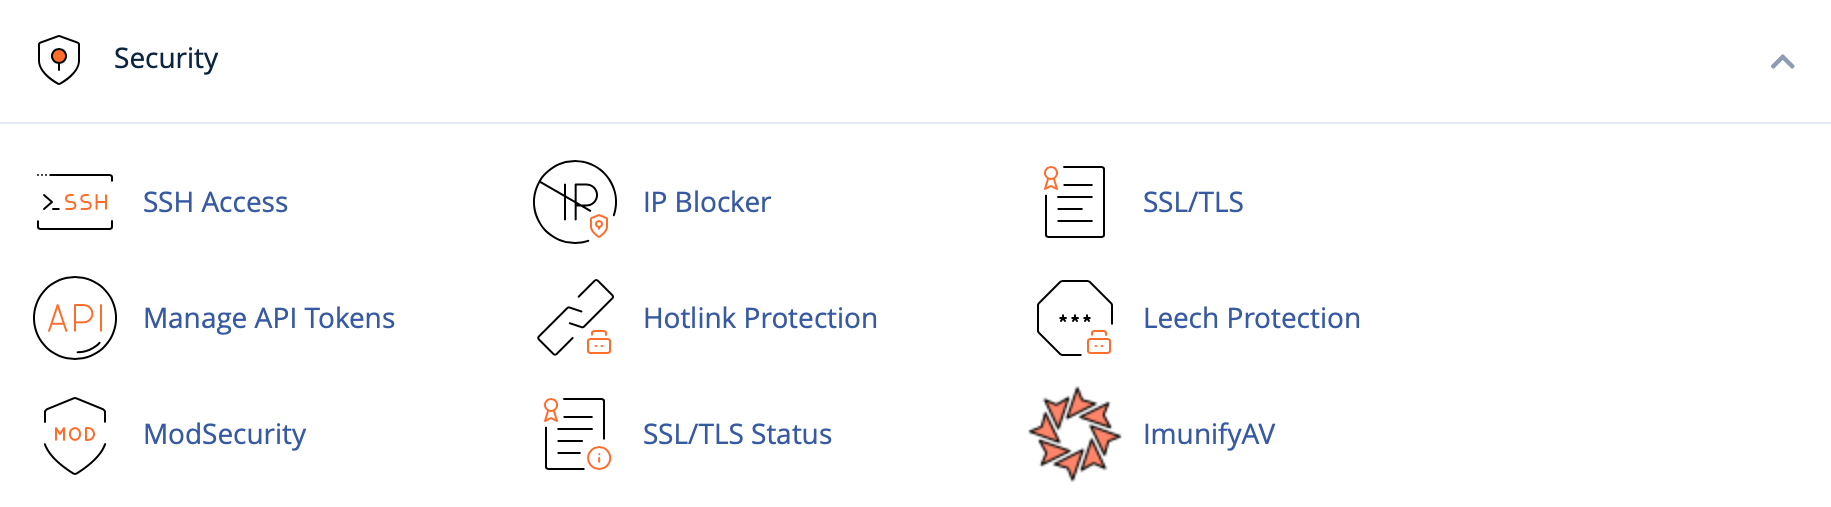Launch the ModSecurity text link
Image resolution: width=1831 pixels, height=507 pixels.
[x=225, y=434]
